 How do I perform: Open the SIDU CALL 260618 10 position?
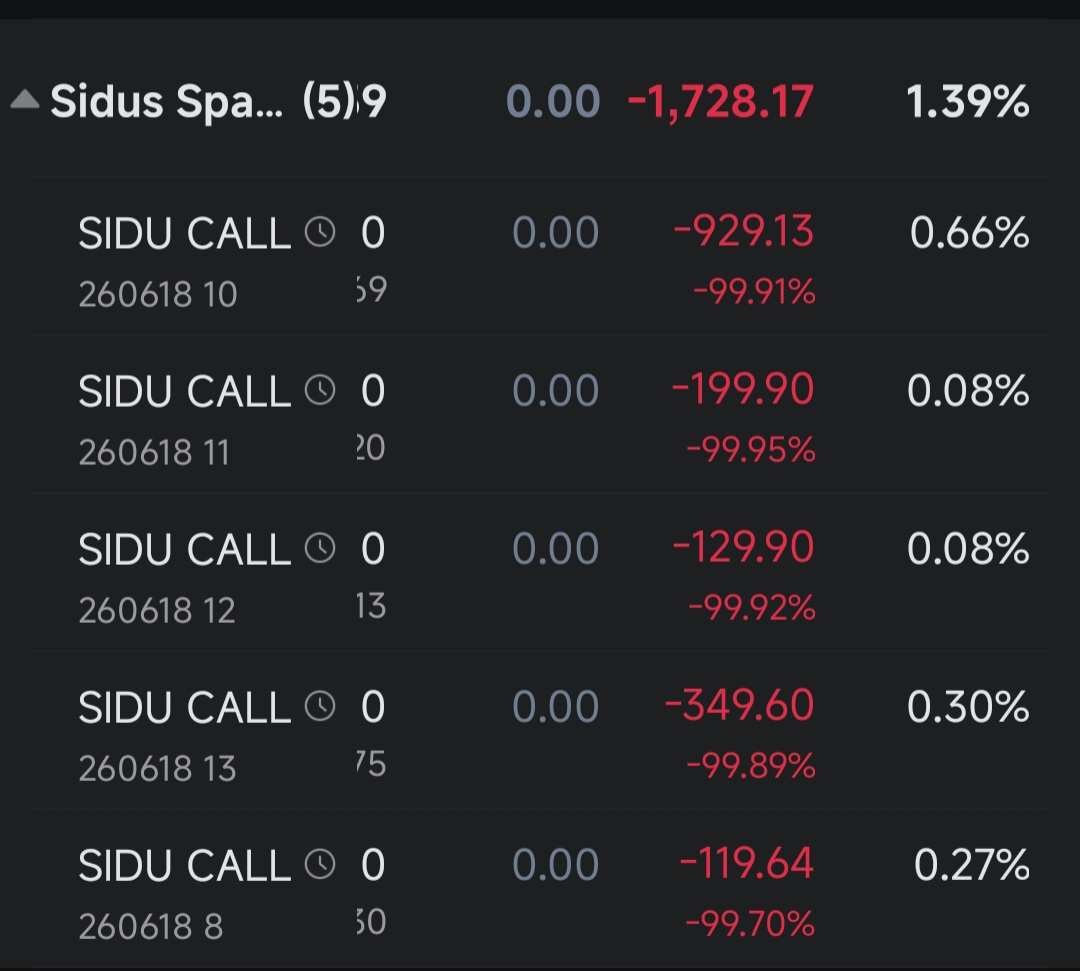click(x=540, y=257)
